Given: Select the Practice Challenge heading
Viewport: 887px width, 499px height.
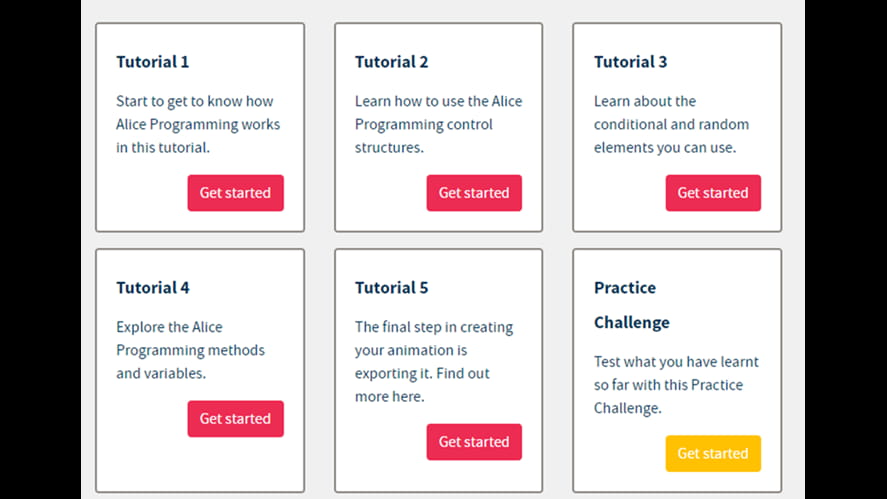Looking at the screenshot, I should click(x=632, y=305).
